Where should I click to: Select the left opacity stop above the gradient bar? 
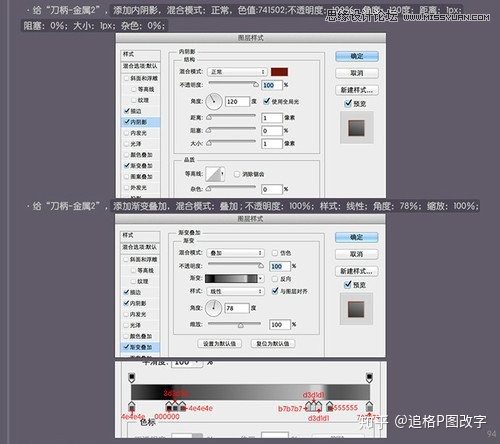coord(132,377)
